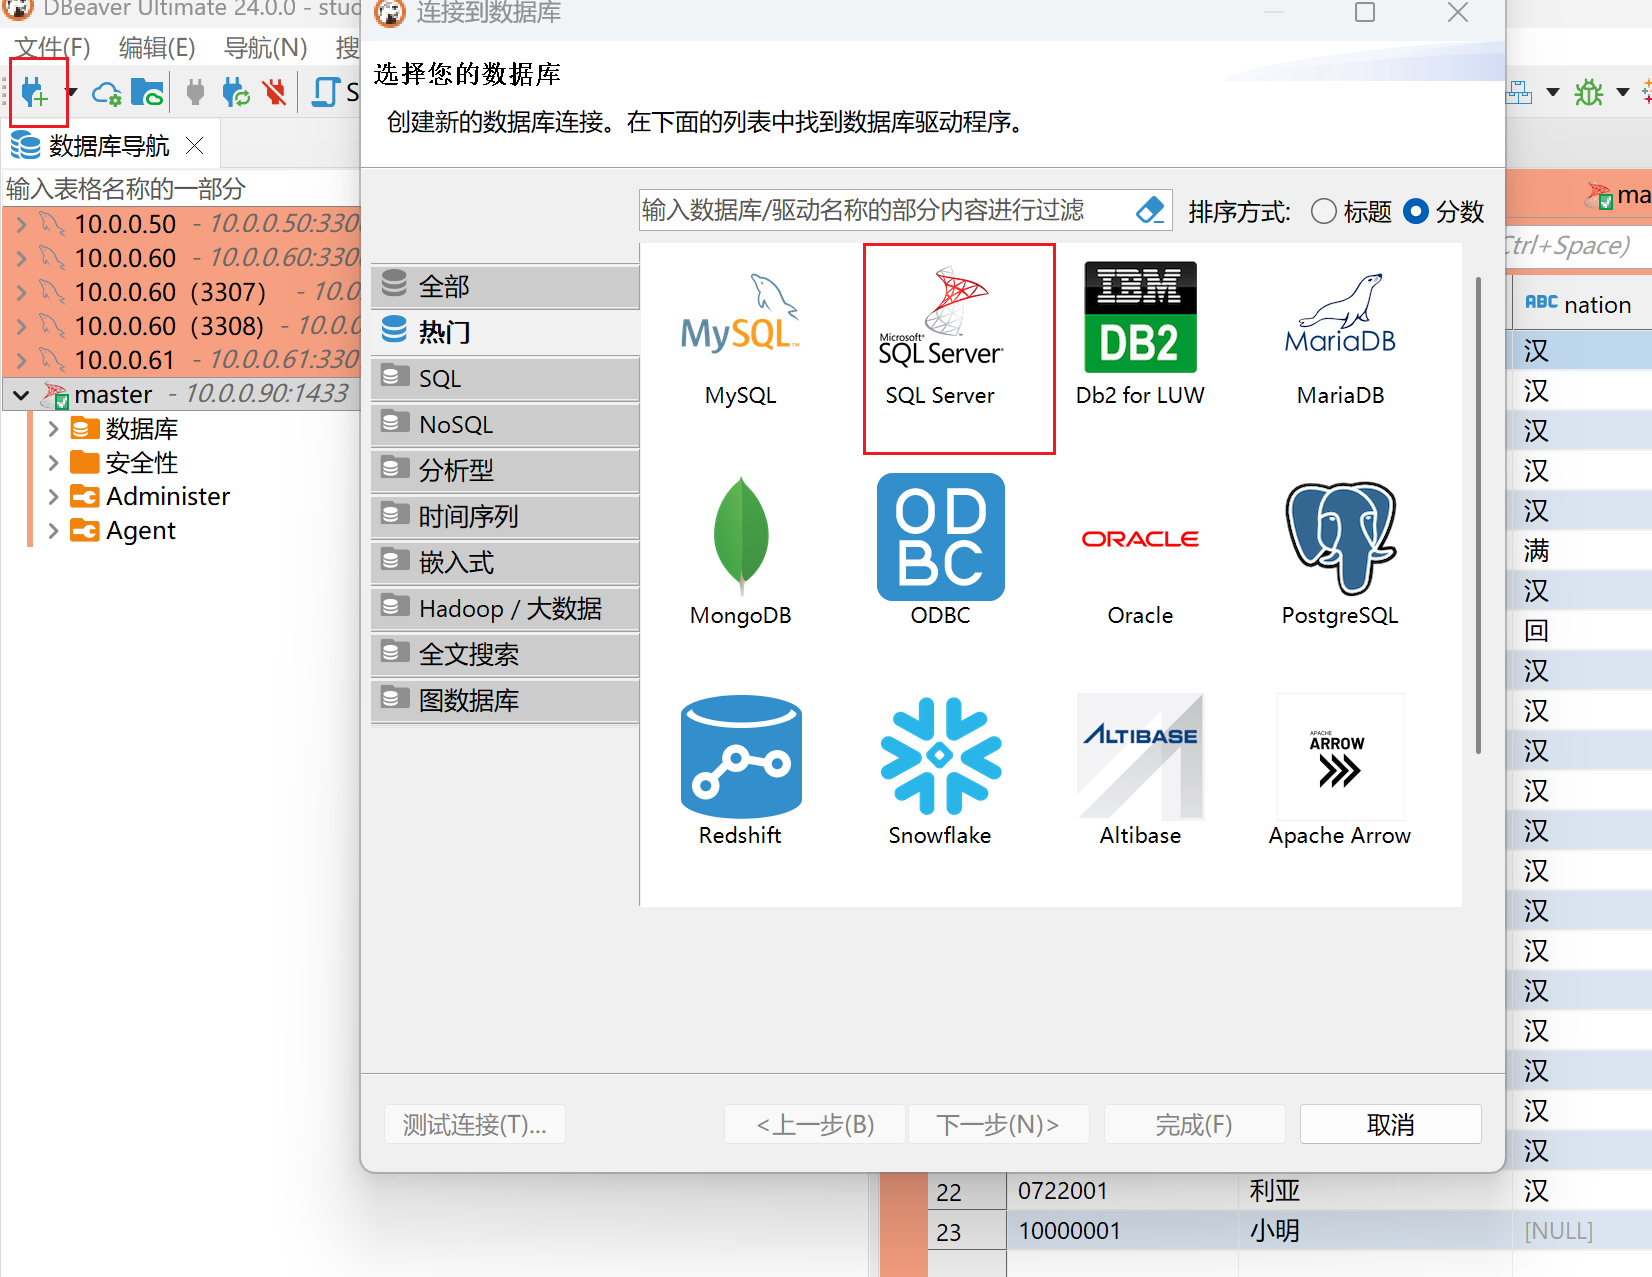Open the 编辑(E) menu
Image resolution: width=1652 pixels, height=1277 pixels.
(157, 47)
